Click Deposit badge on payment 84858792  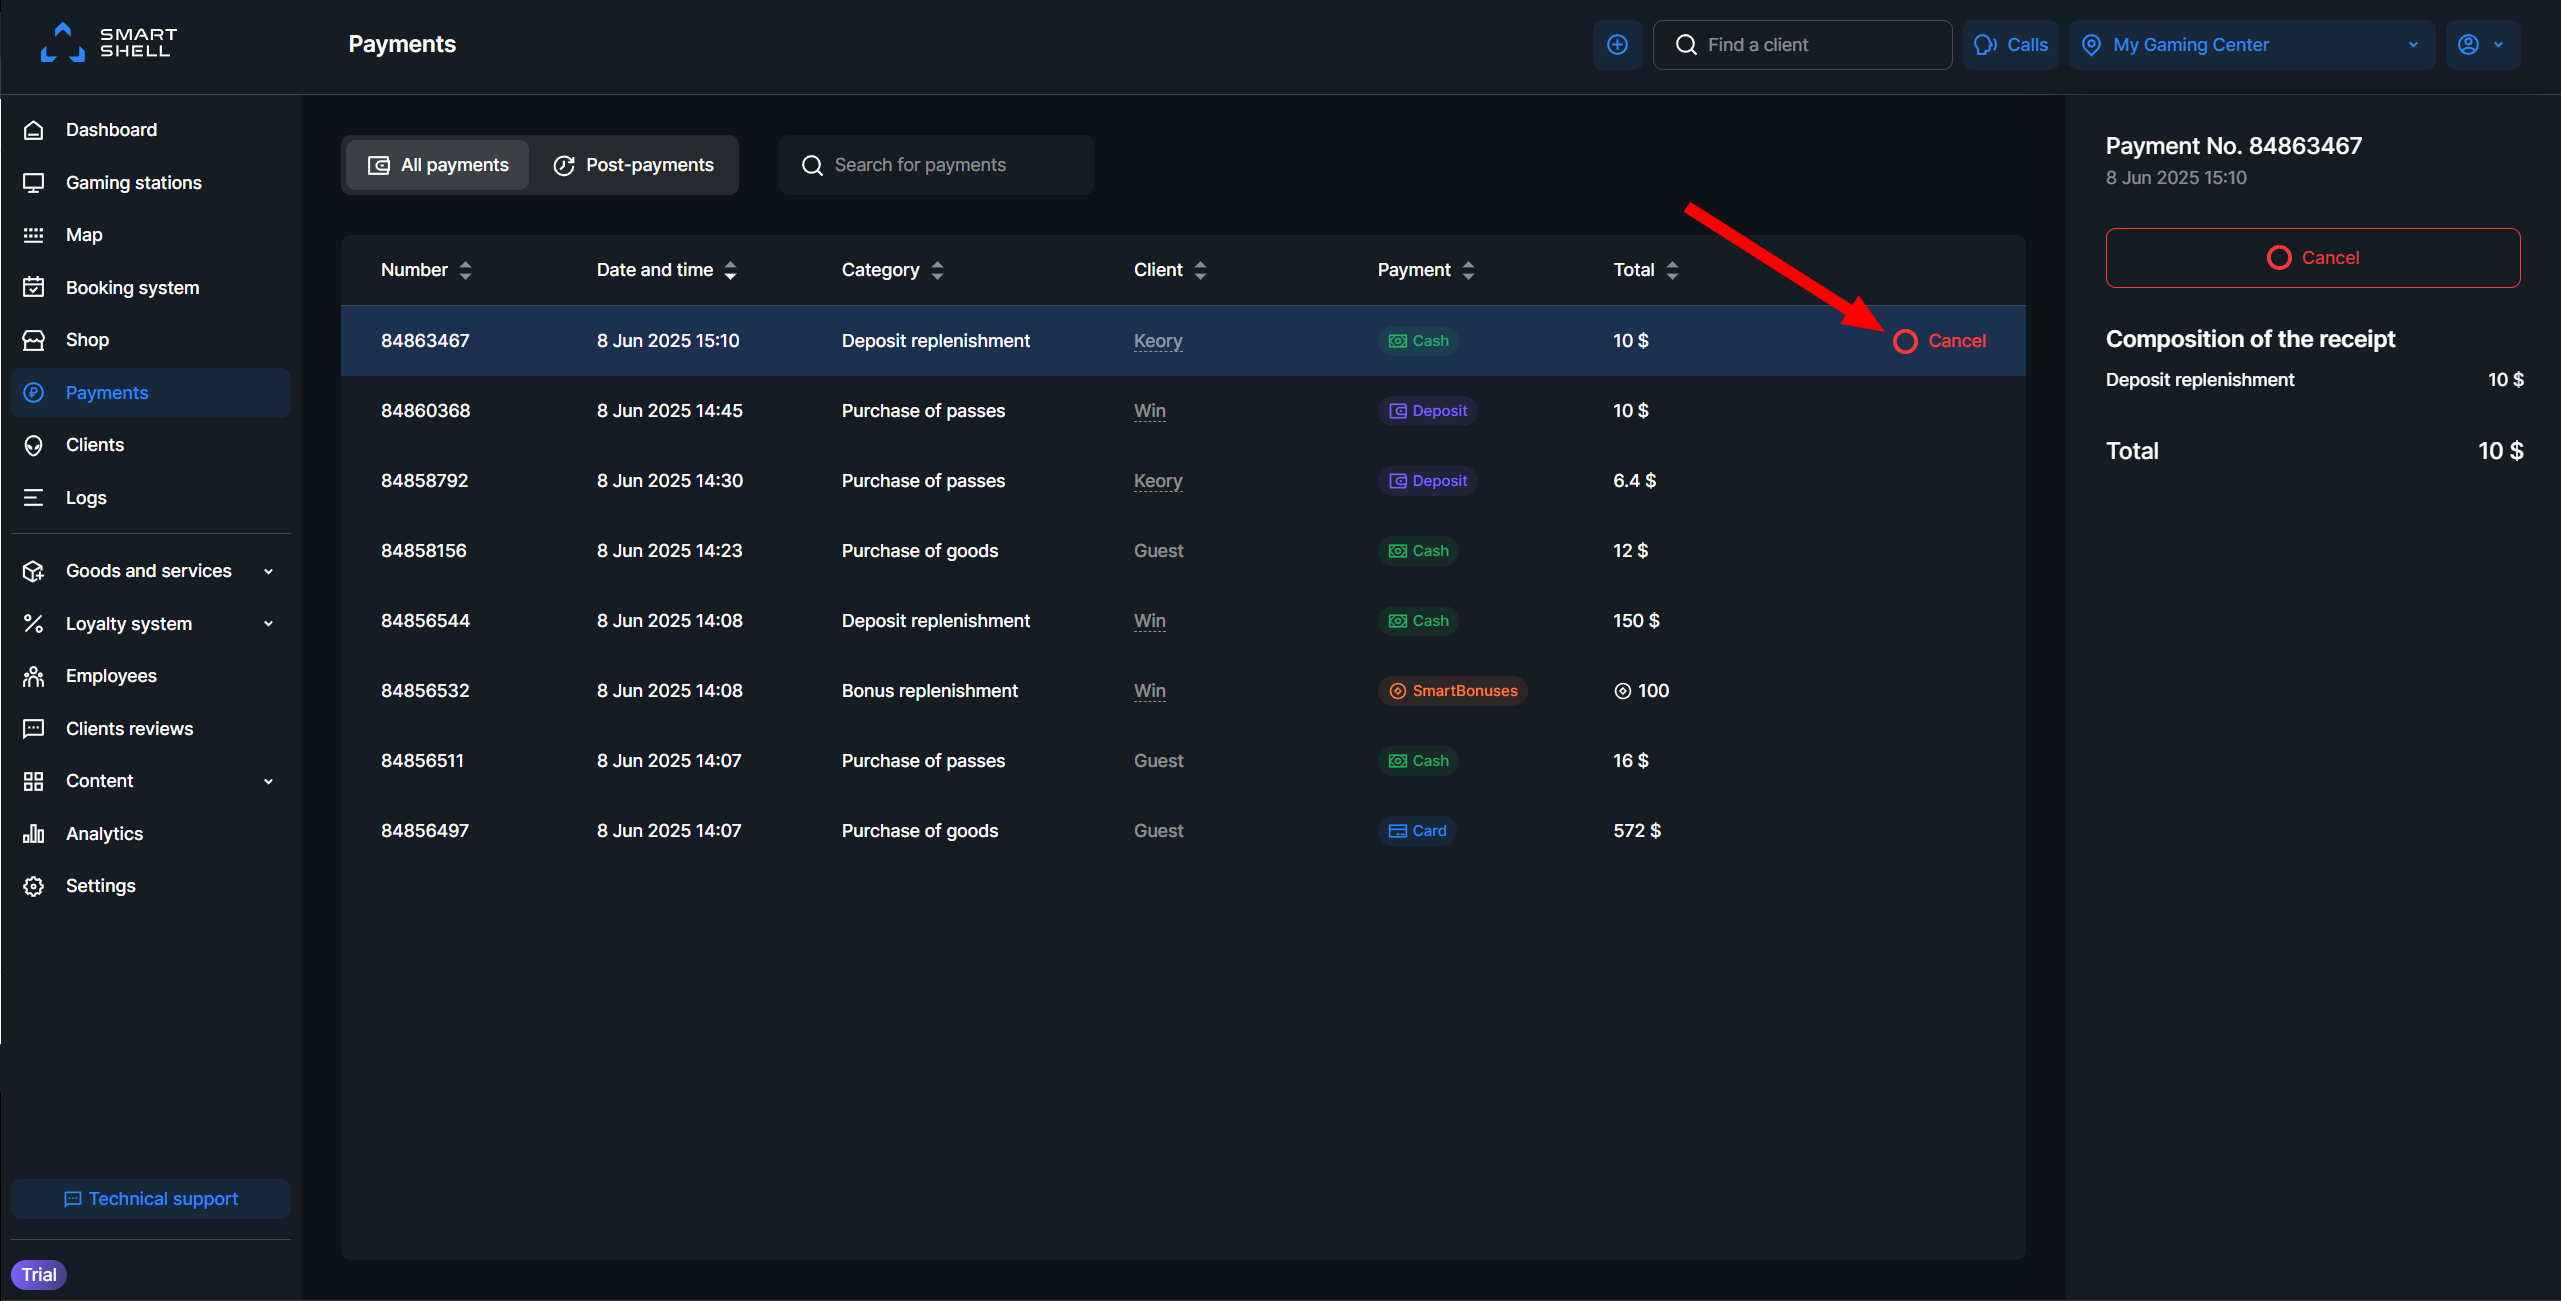click(x=1427, y=481)
